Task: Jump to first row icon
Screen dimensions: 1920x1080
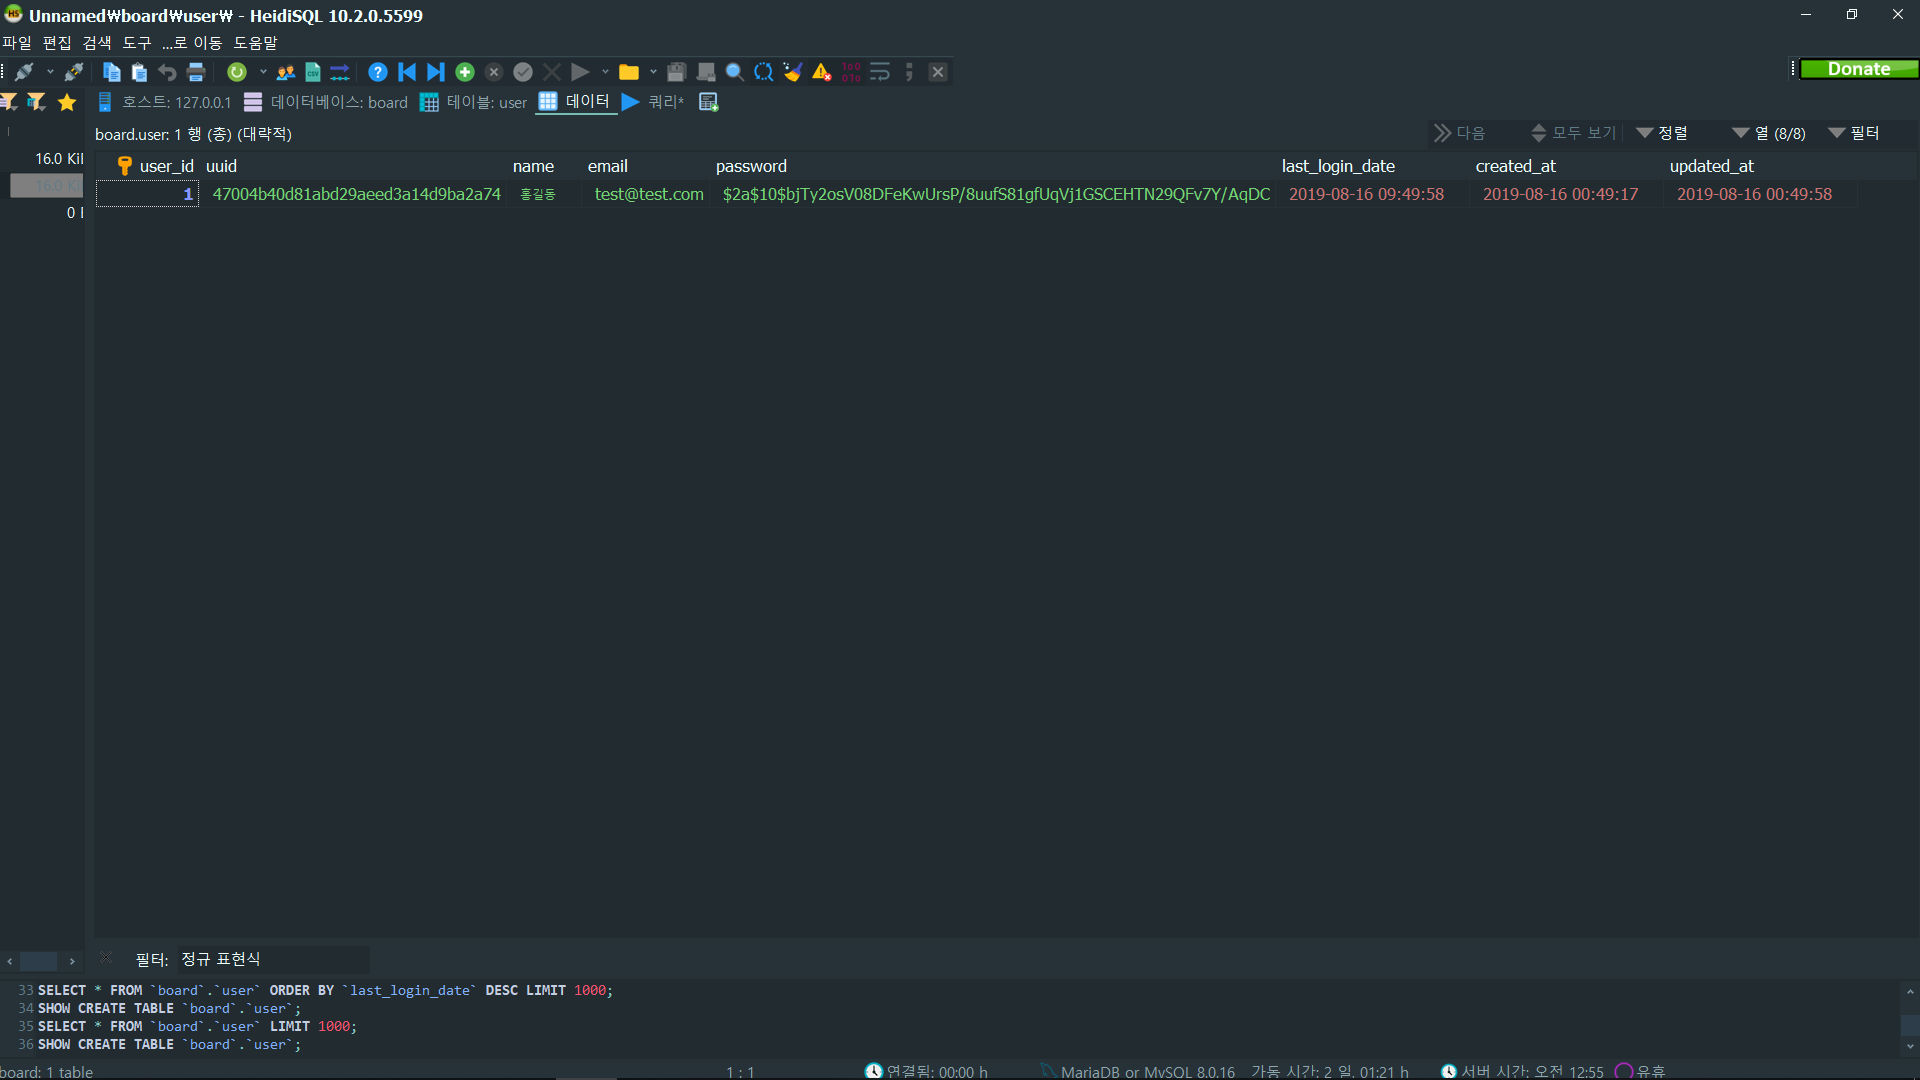Action: click(x=407, y=72)
